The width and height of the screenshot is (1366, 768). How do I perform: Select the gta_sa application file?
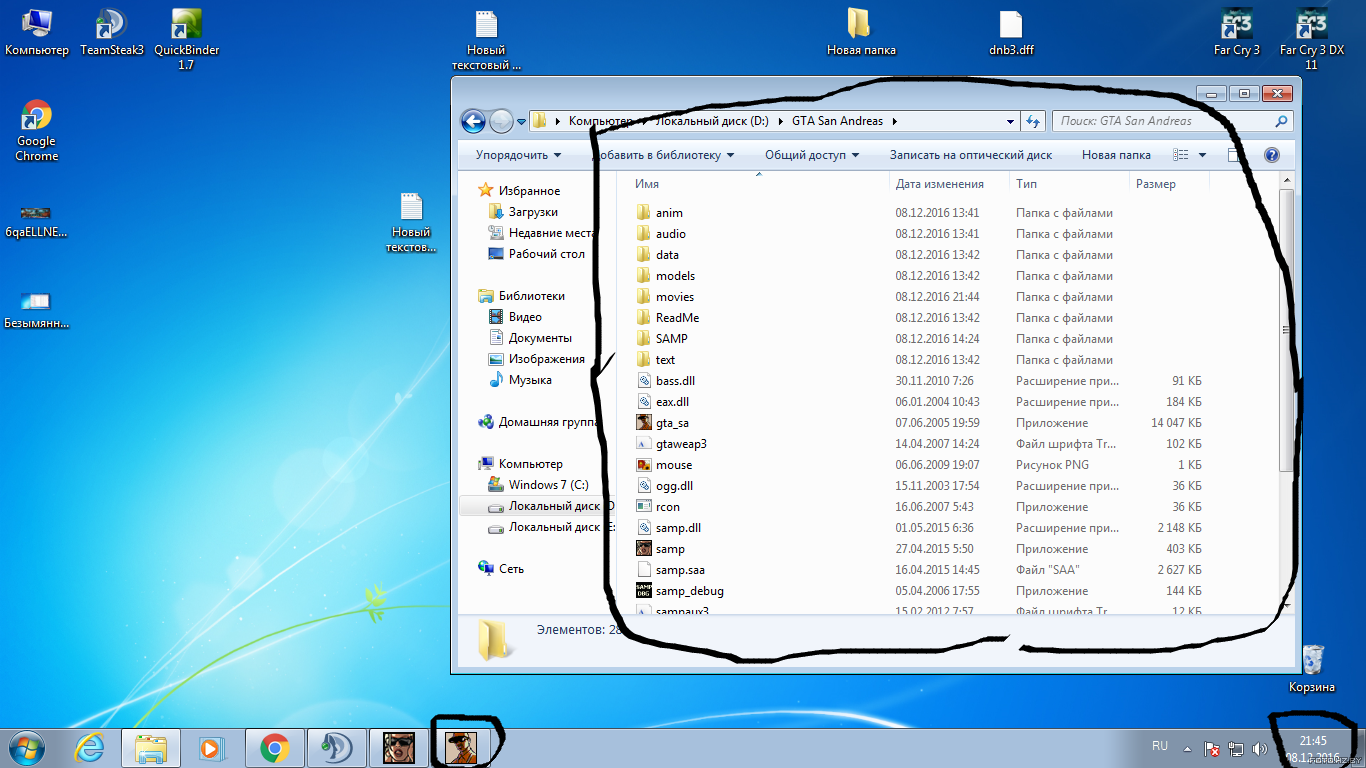[672, 423]
